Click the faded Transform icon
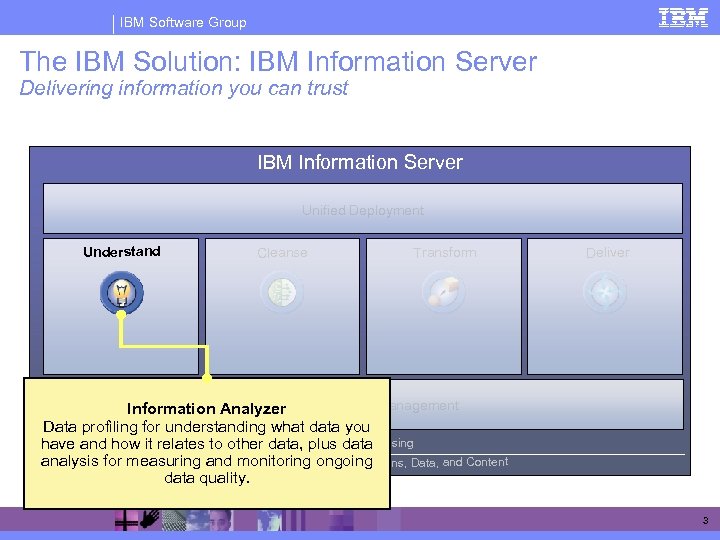The width and height of the screenshot is (720, 540). pos(444,292)
